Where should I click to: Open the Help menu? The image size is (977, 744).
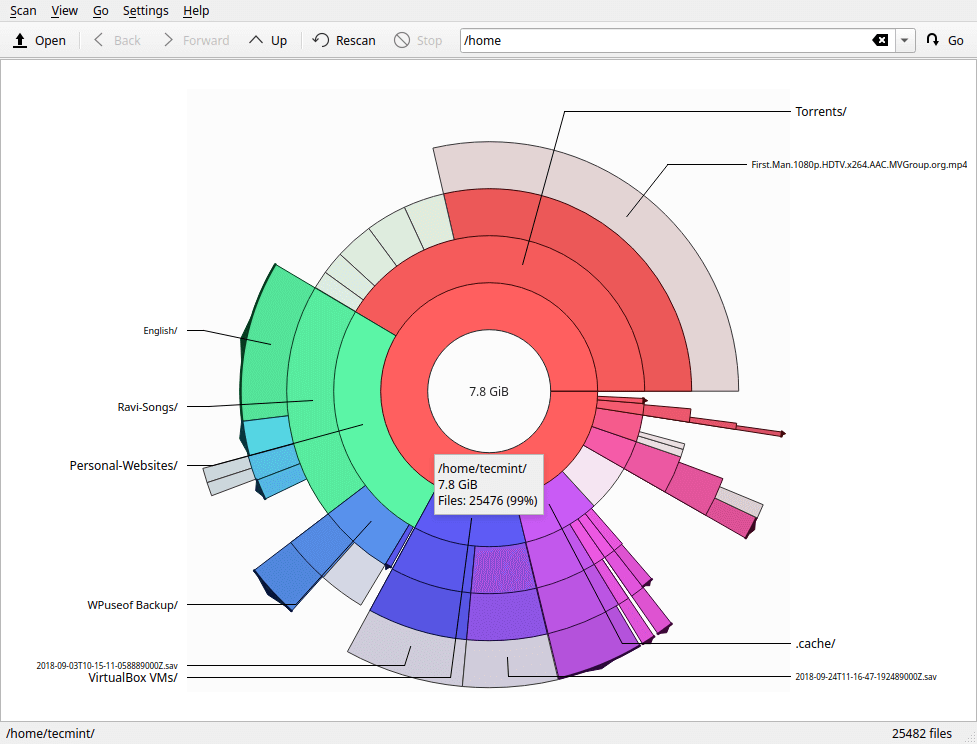tap(196, 11)
